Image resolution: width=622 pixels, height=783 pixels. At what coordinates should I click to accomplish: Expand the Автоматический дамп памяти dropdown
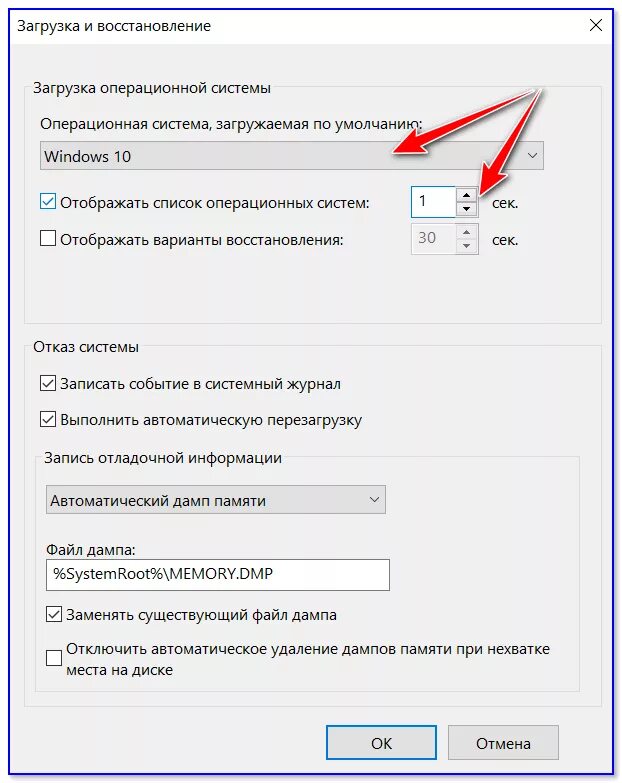pyautogui.click(x=374, y=500)
